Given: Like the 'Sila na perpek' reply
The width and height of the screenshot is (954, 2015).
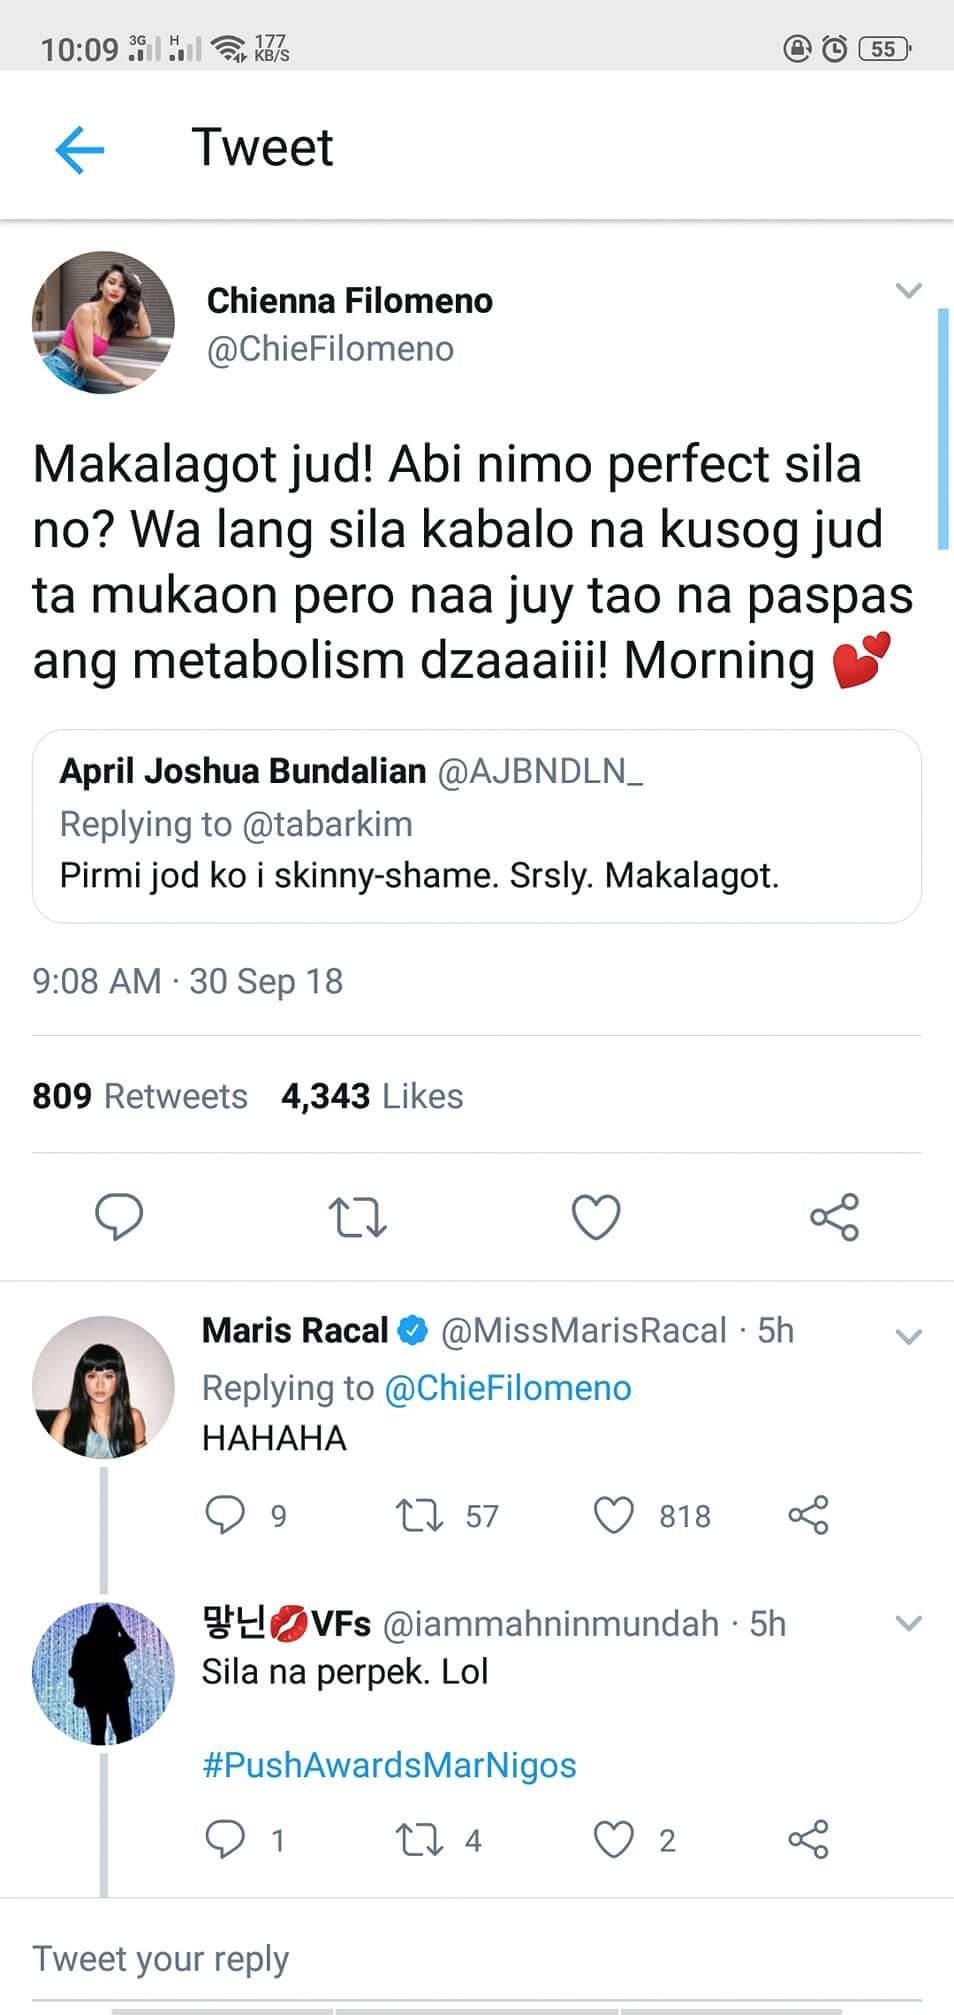Looking at the screenshot, I should tap(614, 1839).
